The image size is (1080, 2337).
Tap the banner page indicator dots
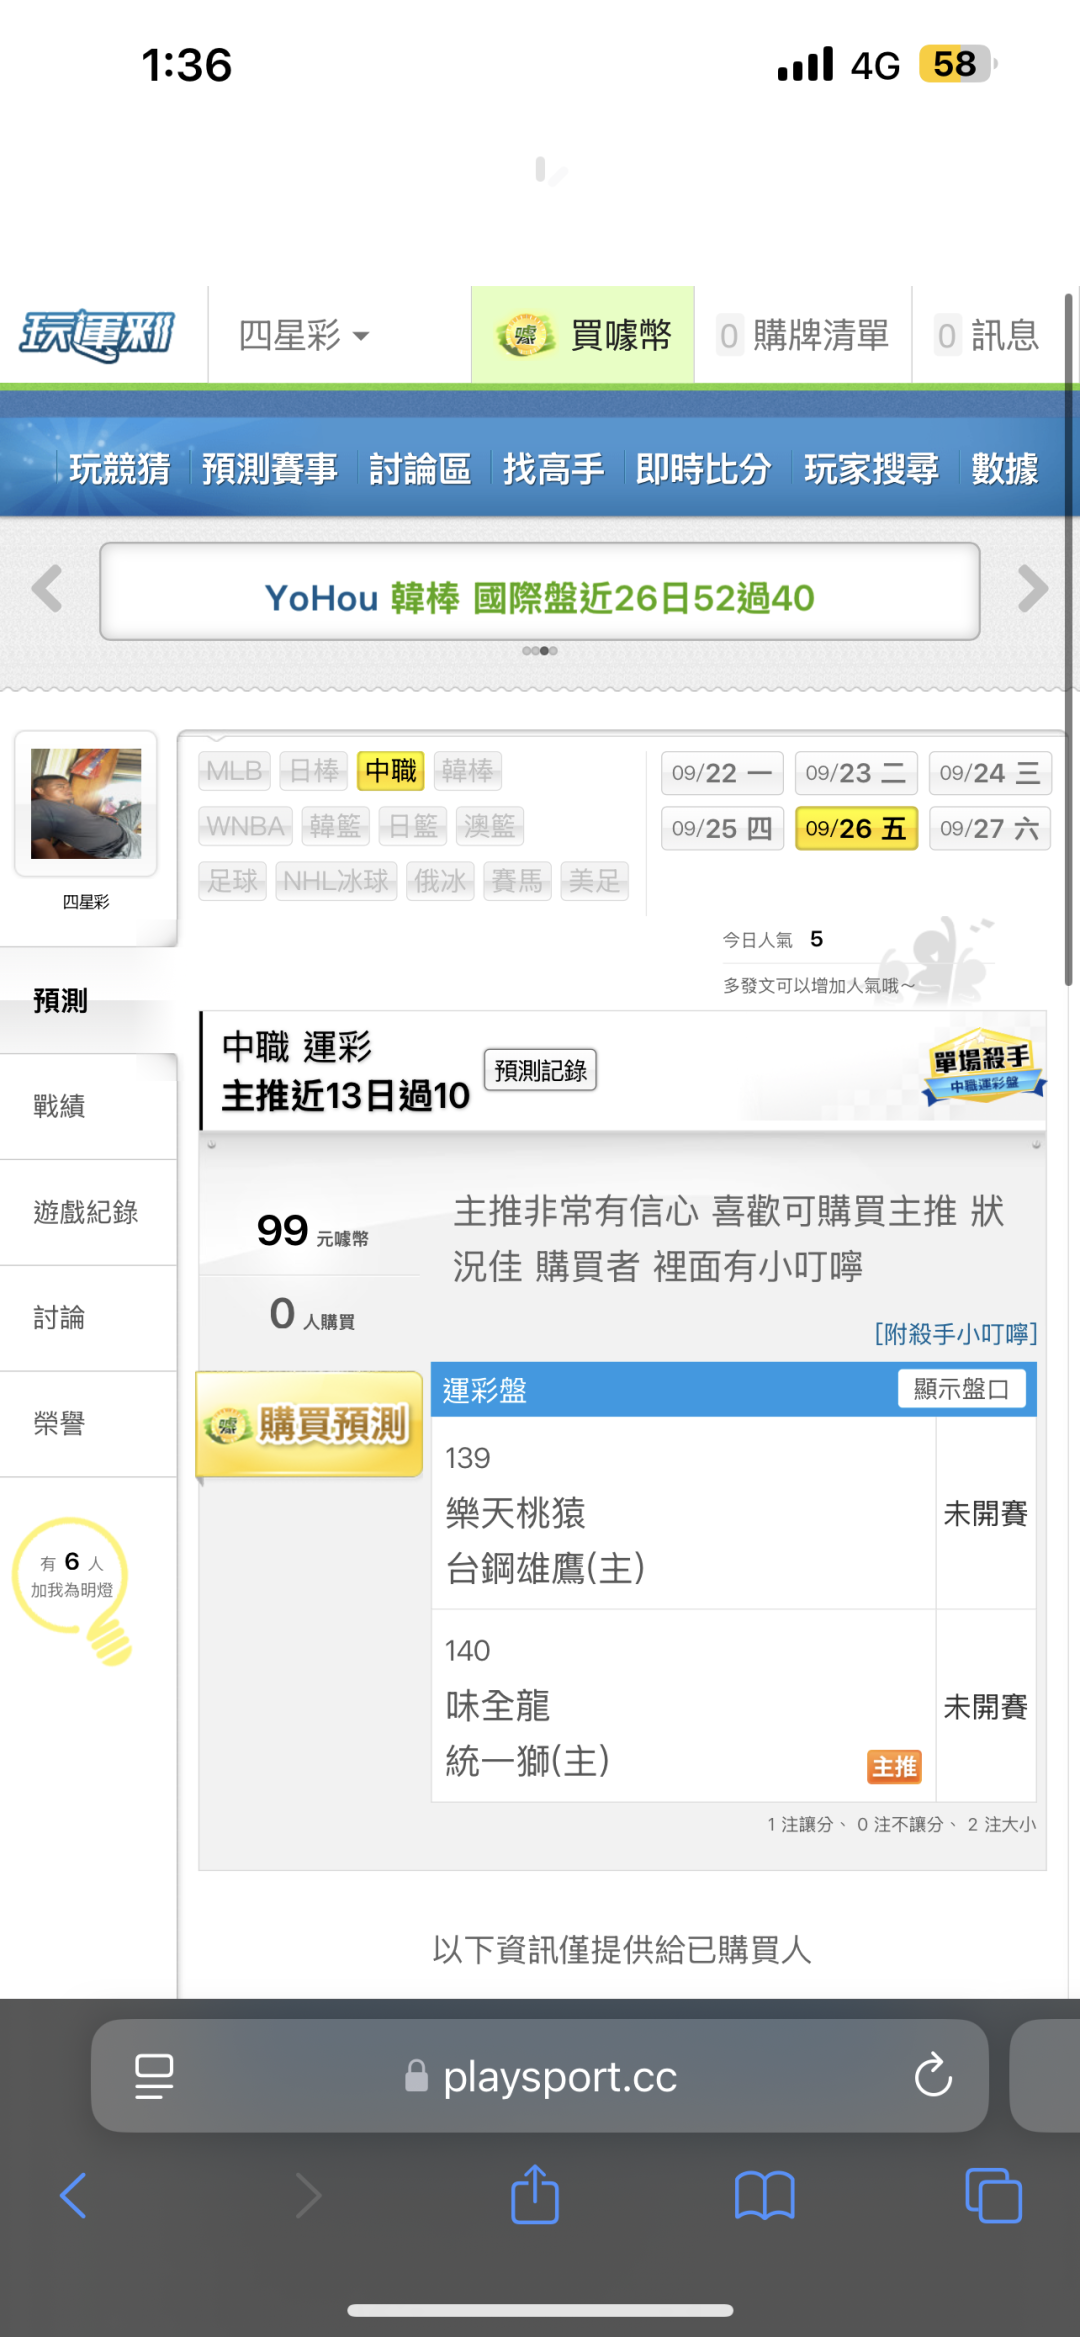540,651
